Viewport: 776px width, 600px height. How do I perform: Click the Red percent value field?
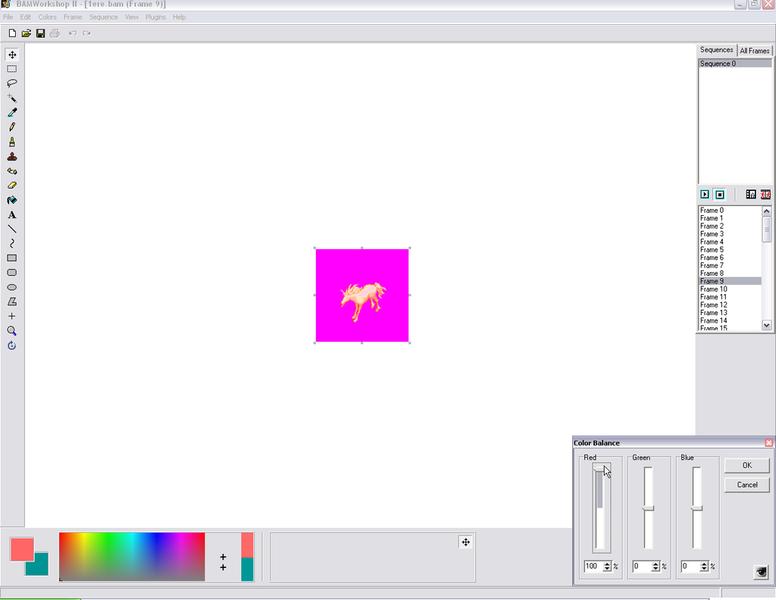(593, 566)
